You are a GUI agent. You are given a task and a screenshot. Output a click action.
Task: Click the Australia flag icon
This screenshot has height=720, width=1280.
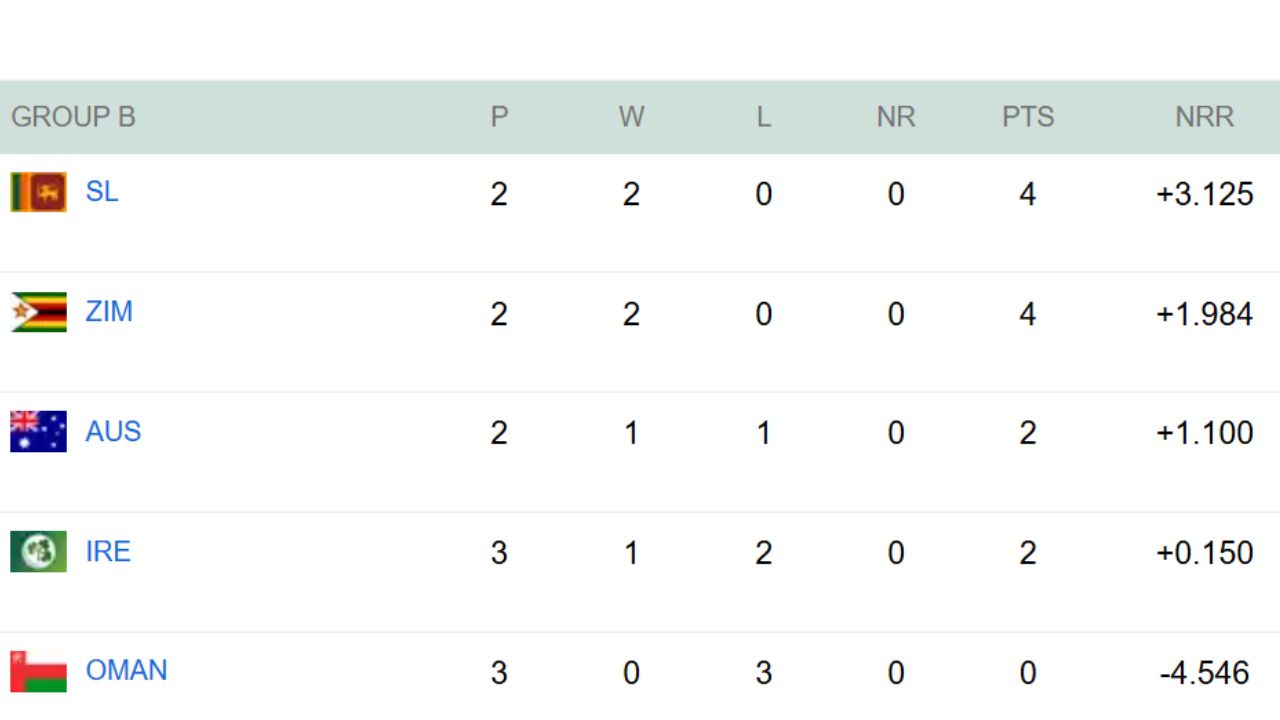click(x=38, y=432)
